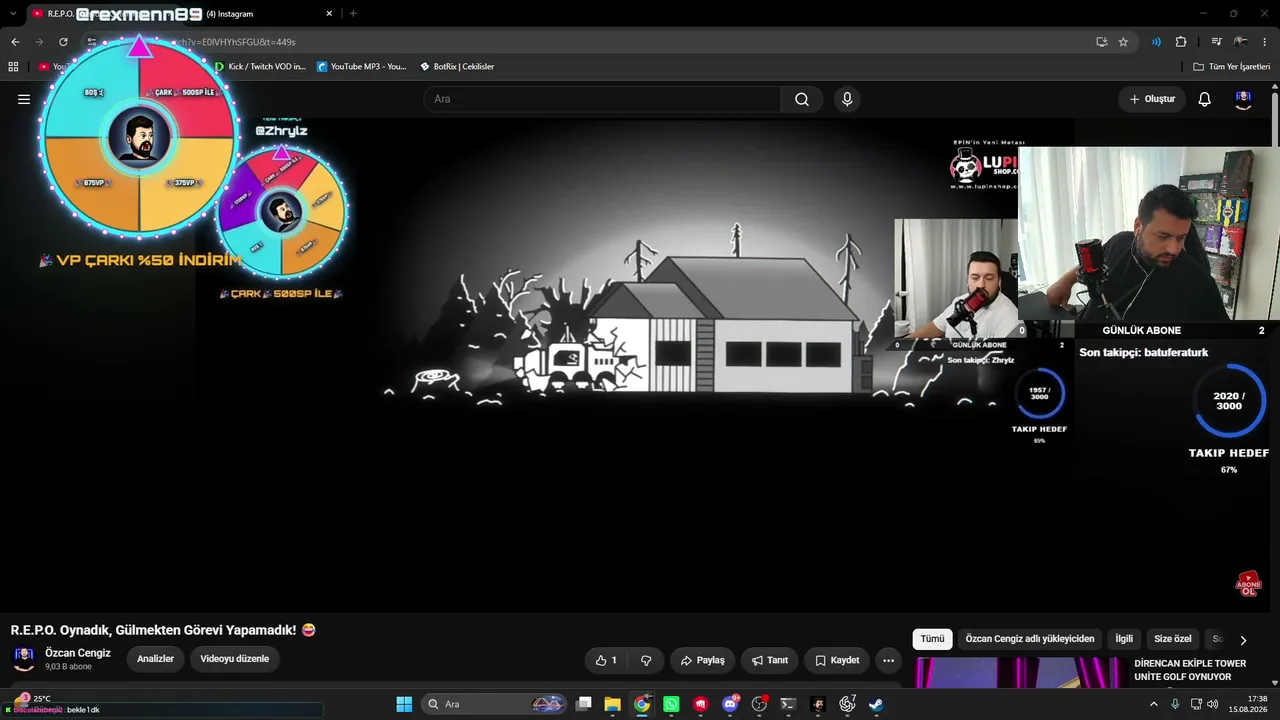Image resolution: width=1280 pixels, height=720 pixels.
Task: Click the YouTube search magnifier button
Action: [802, 99]
